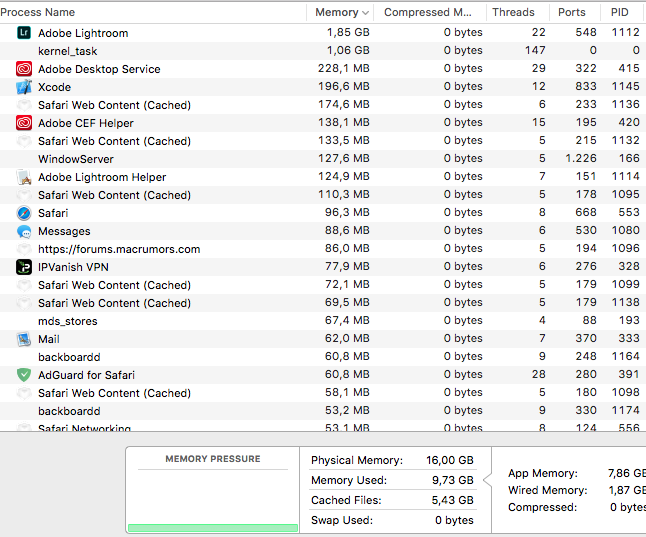Select the https://forums.macrumors.com process
This screenshot has width=646, height=537.
pos(119,249)
